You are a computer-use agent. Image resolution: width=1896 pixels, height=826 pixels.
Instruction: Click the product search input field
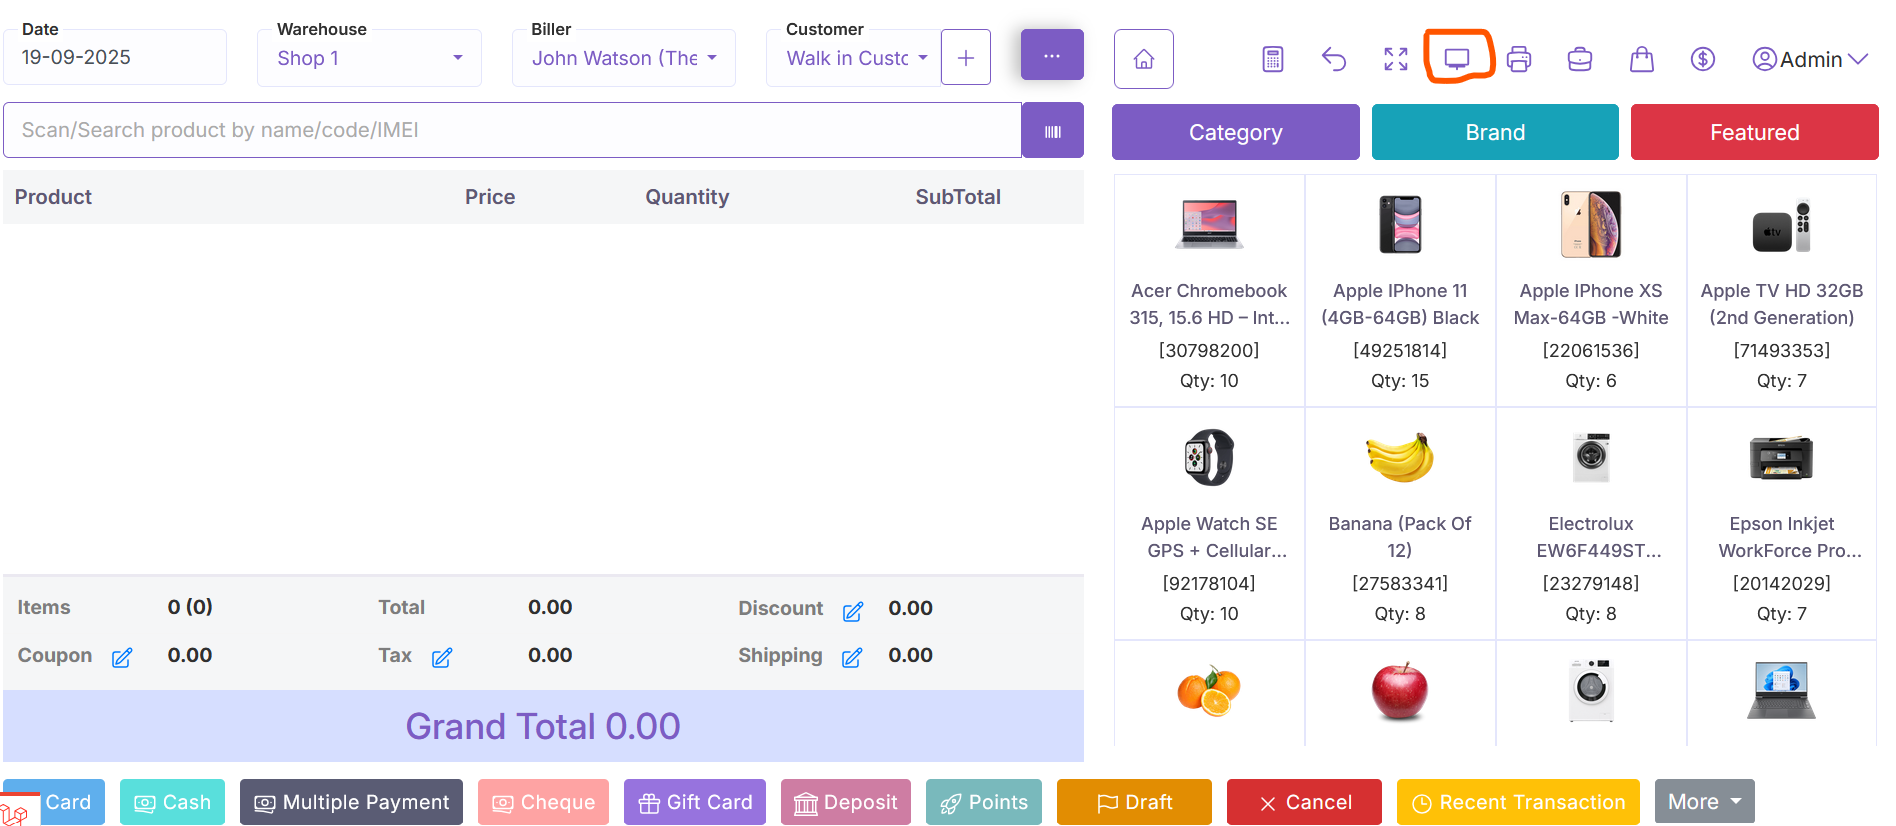coord(511,130)
